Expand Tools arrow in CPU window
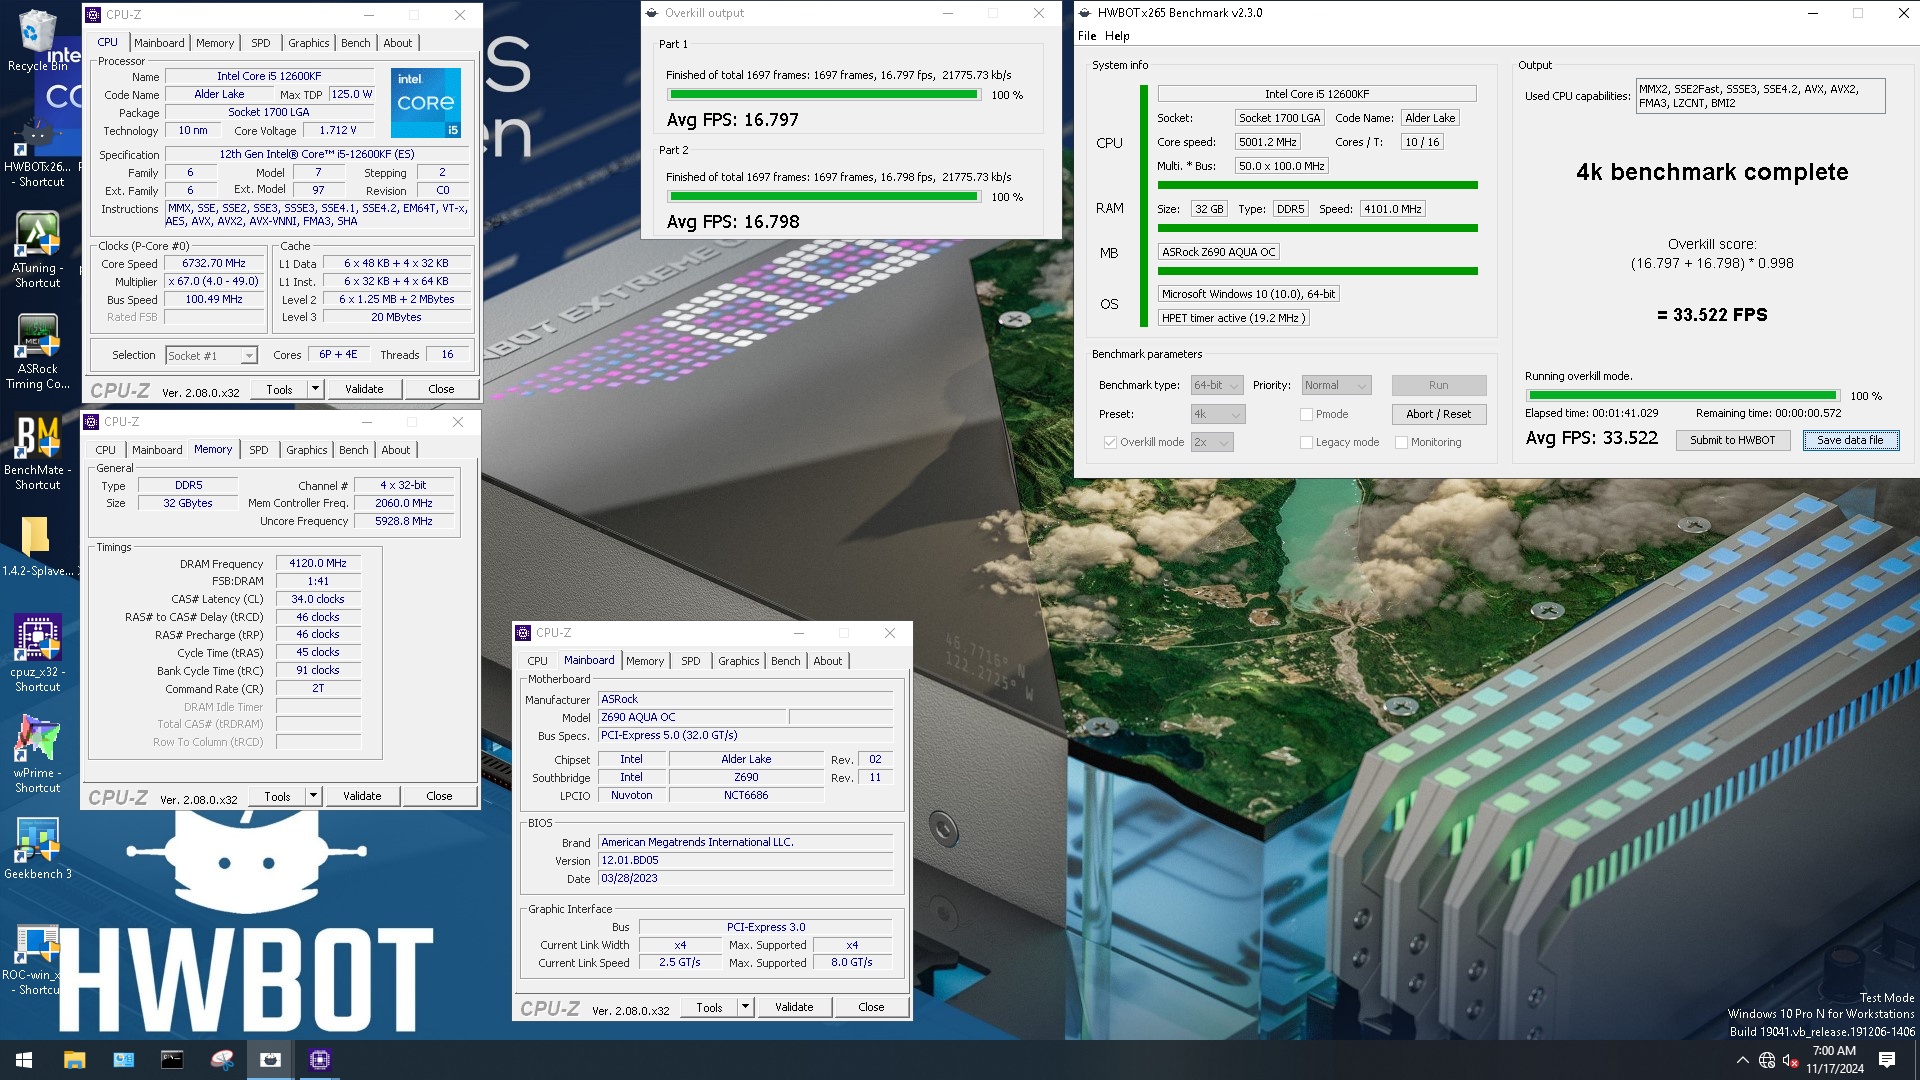The image size is (1920, 1080). tap(315, 389)
